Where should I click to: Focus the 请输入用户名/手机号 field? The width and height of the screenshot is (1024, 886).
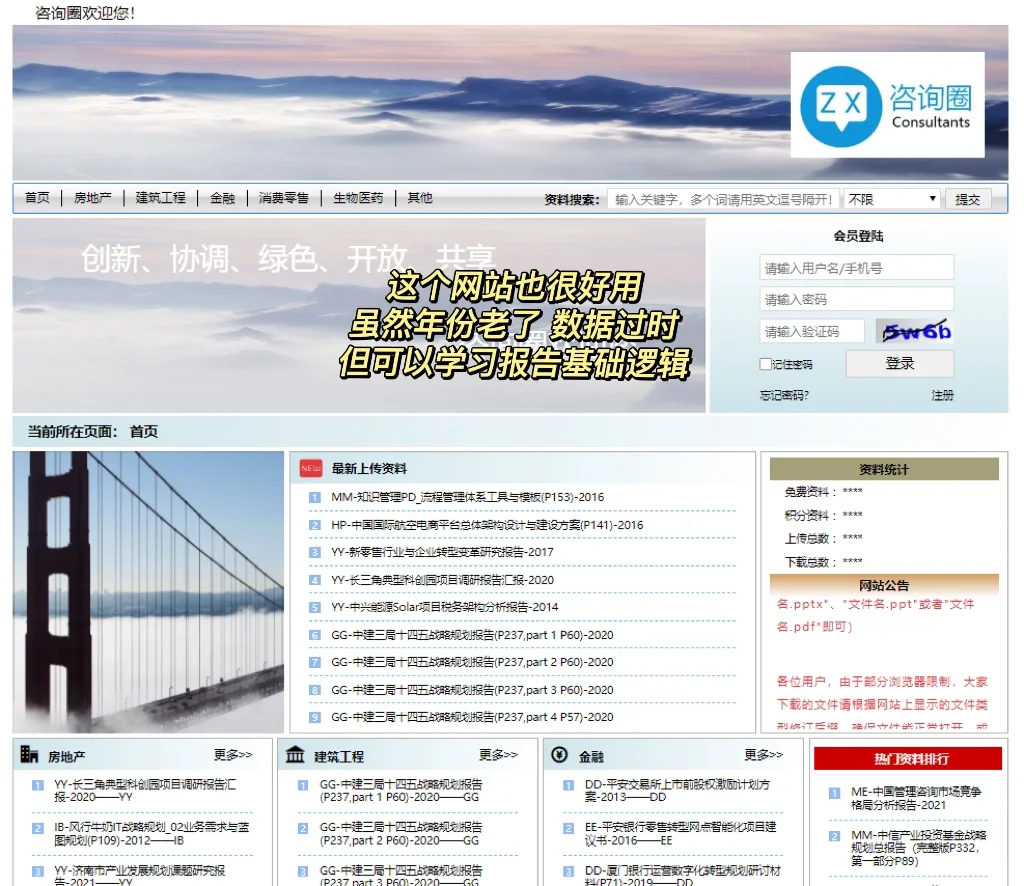click(856, 268)
